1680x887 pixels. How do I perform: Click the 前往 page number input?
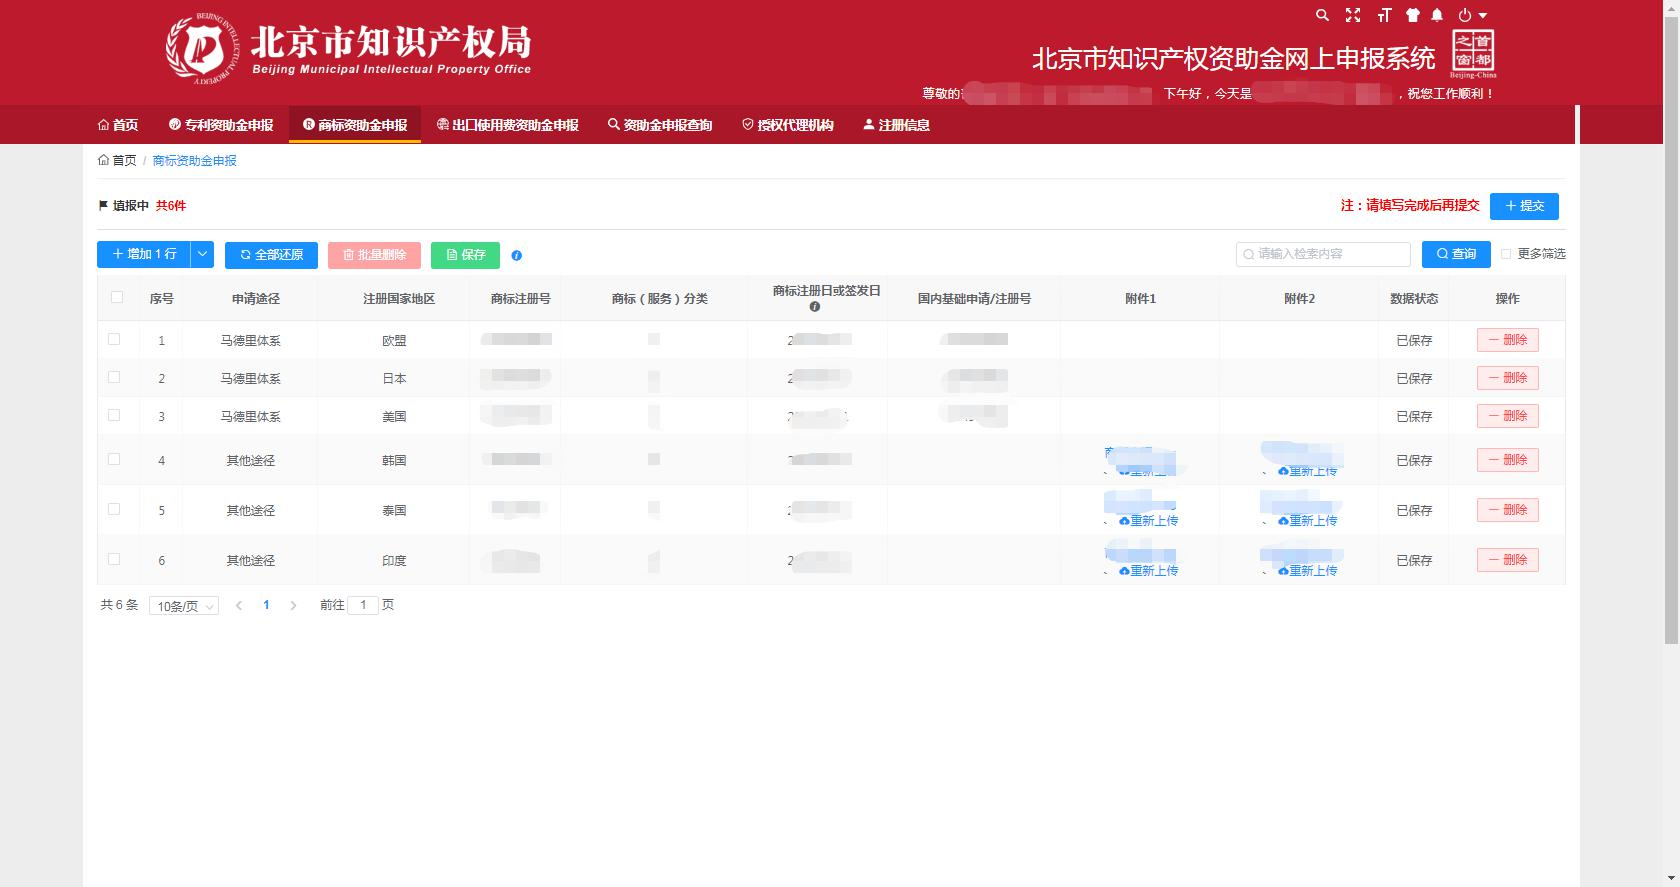(363, 605)
